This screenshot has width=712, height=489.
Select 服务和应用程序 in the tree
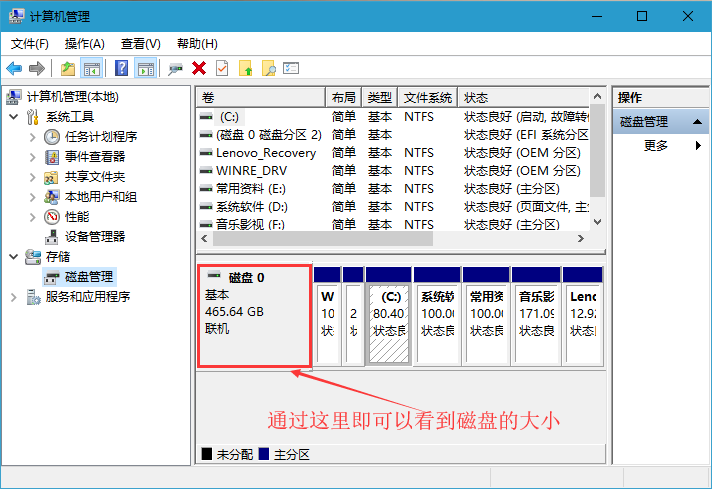coord(88,296)
